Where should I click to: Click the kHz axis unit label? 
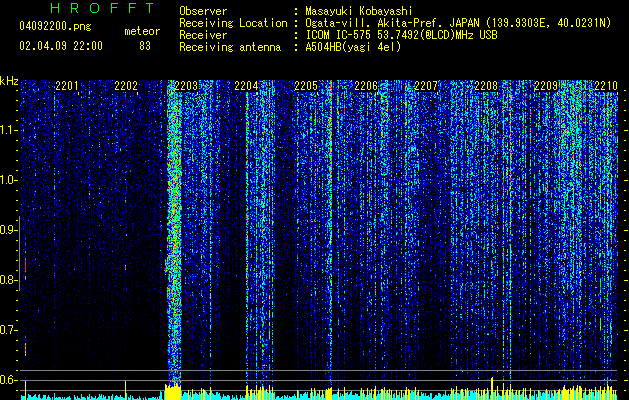pyautogui.click(x=9, y=81)
